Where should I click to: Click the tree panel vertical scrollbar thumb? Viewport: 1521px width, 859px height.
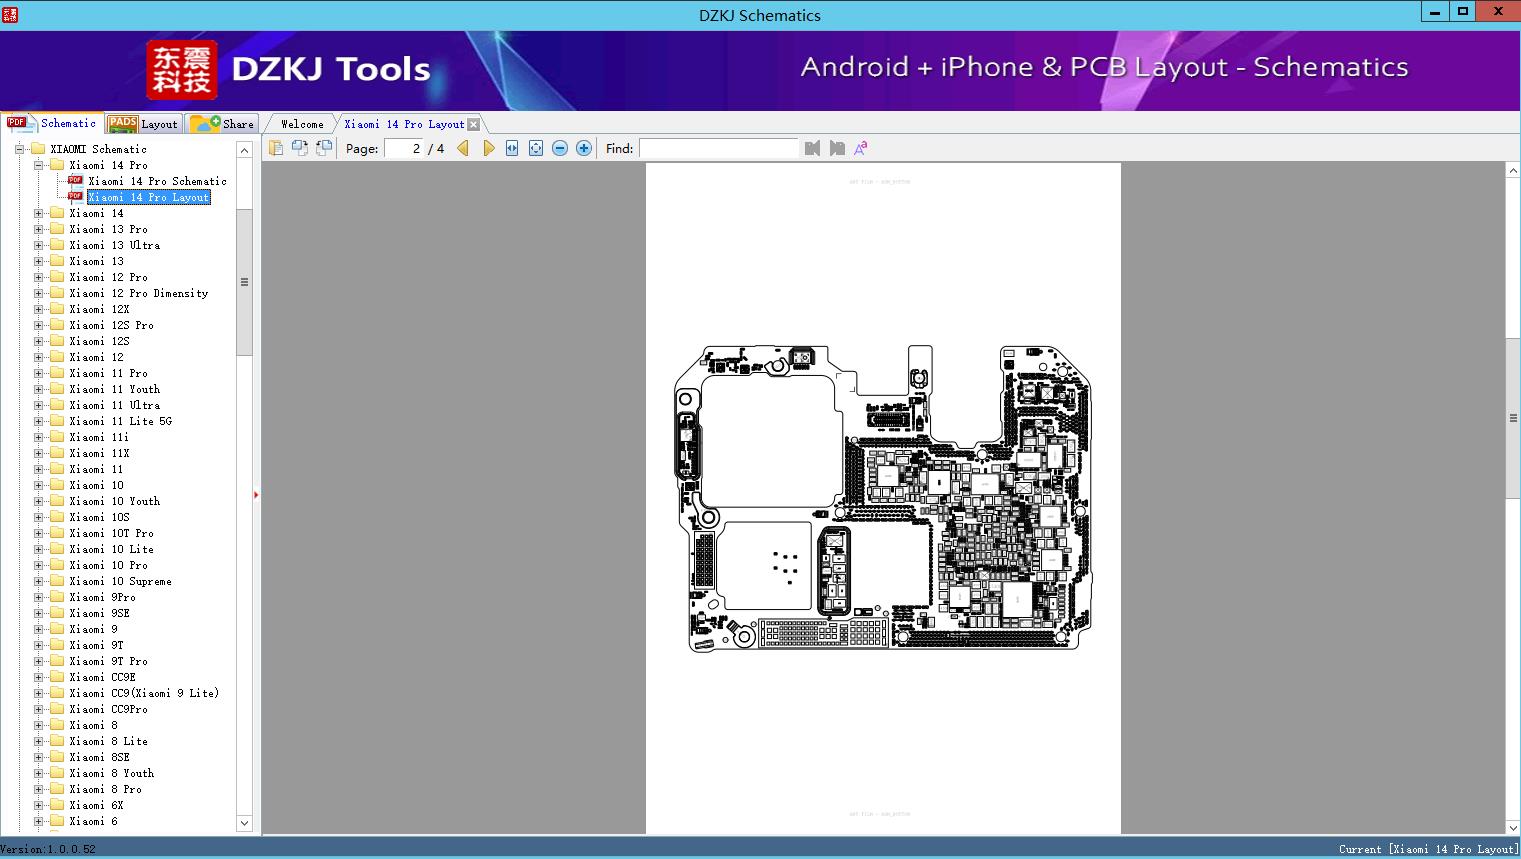point(244,282)
